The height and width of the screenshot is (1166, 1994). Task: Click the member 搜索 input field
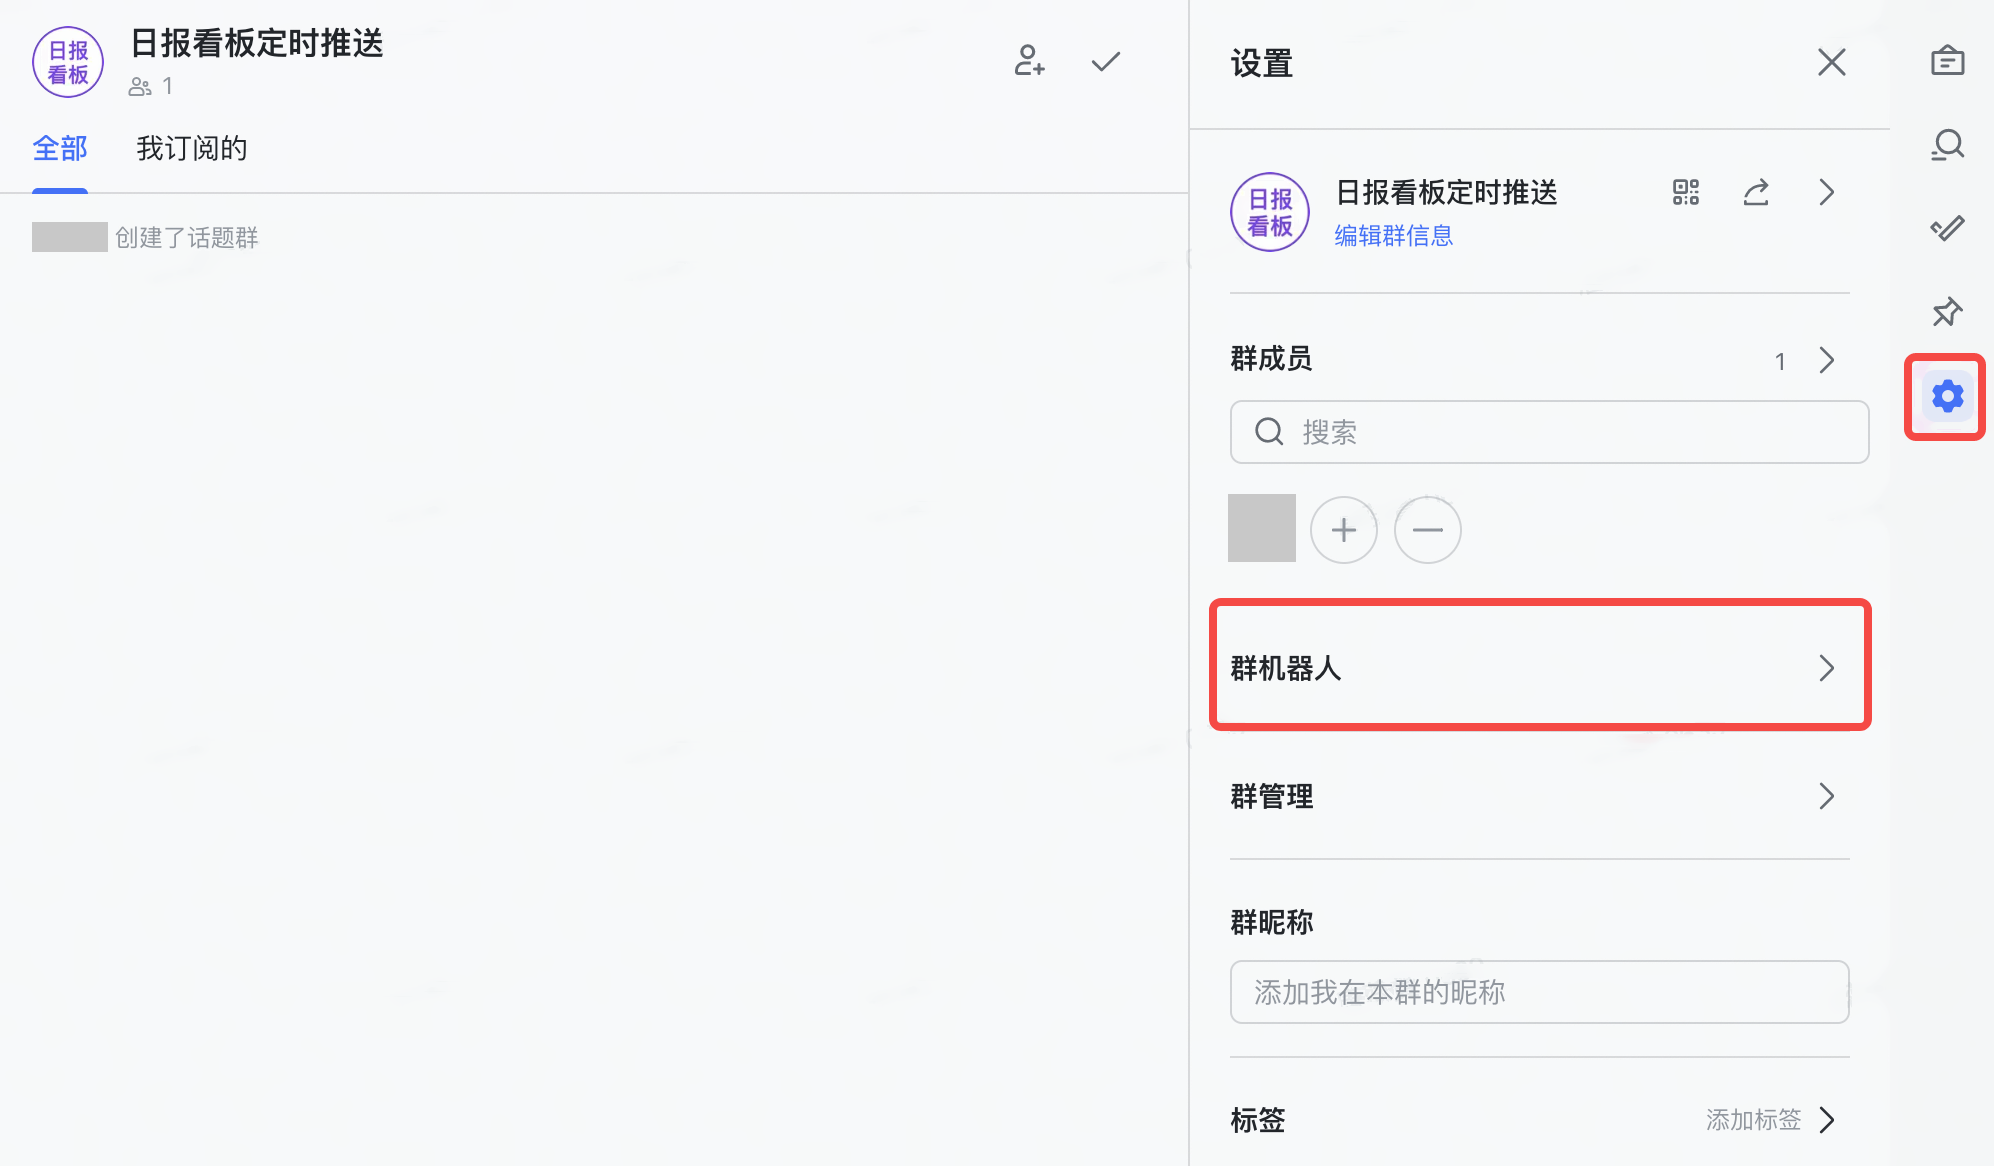pyautogui.click(x=1549, y=432)
